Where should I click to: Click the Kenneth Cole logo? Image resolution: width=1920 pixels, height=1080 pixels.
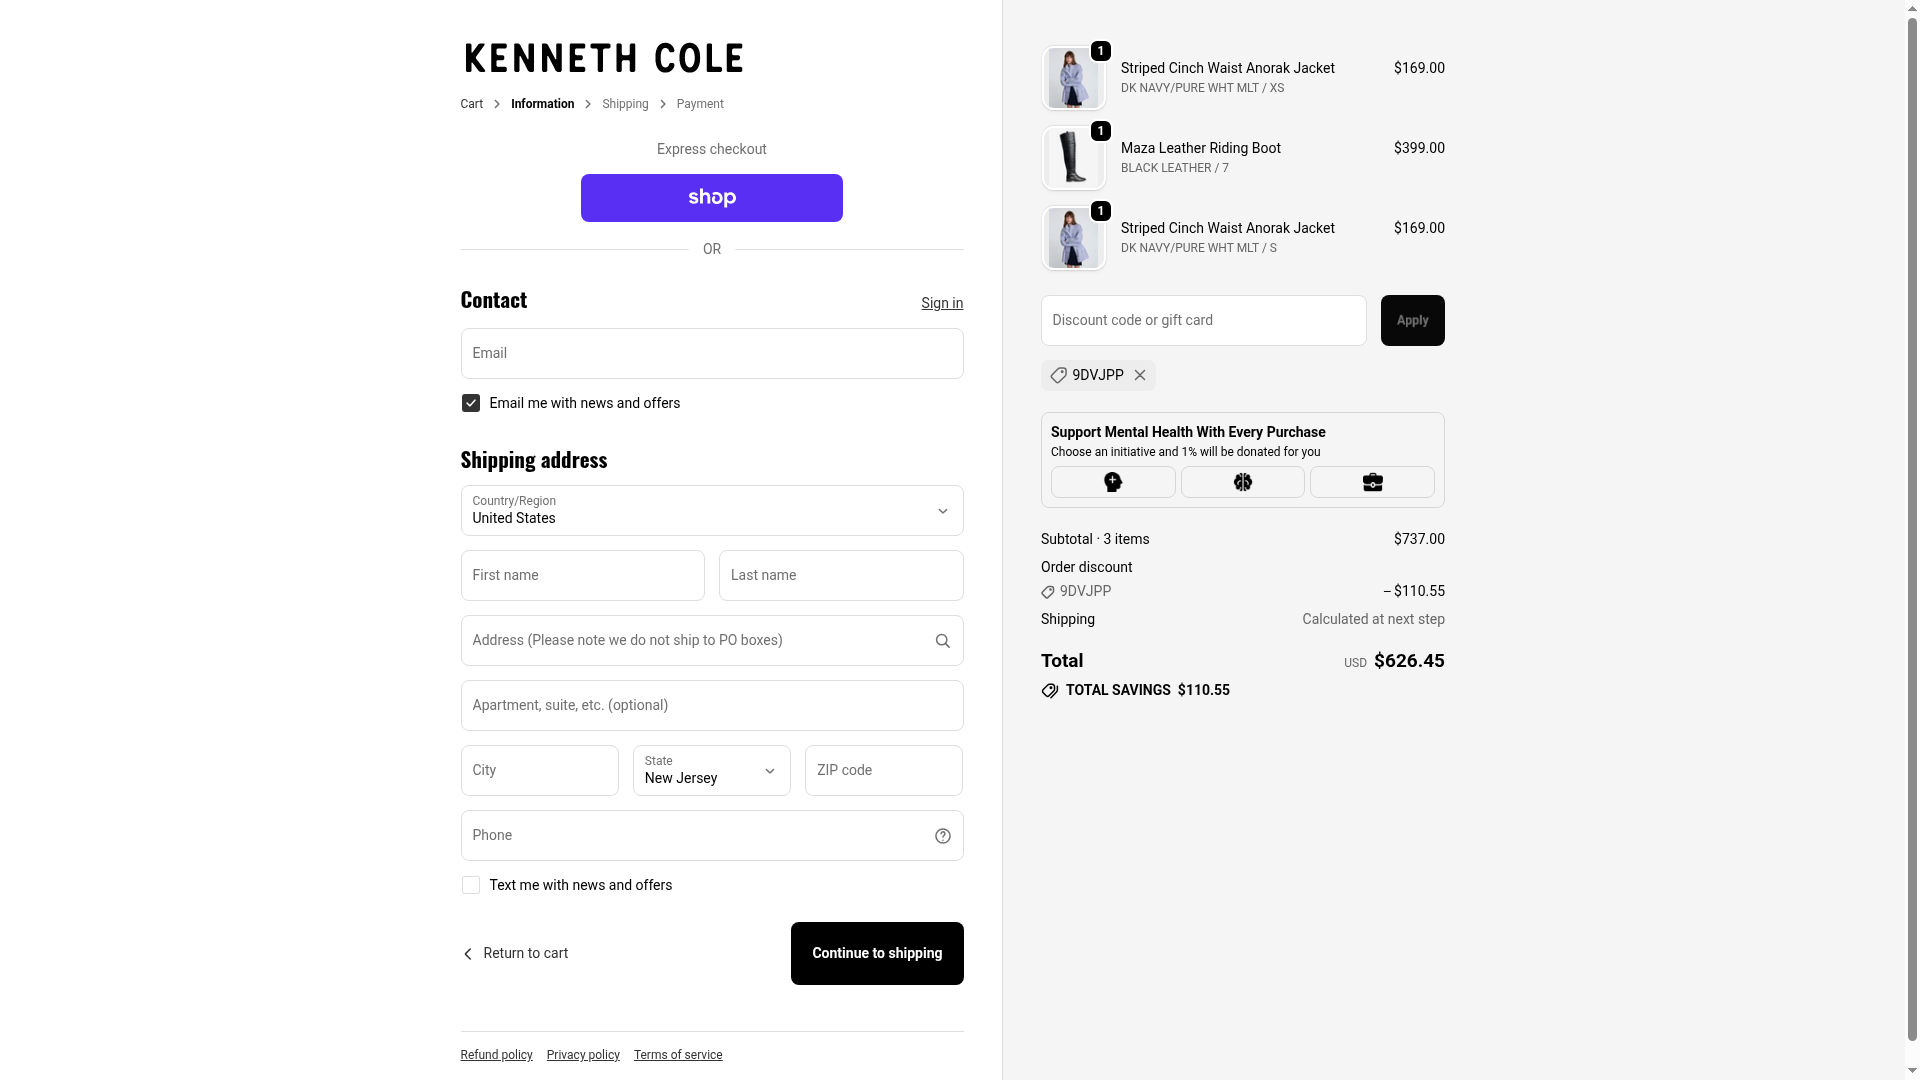coord(604,58)
